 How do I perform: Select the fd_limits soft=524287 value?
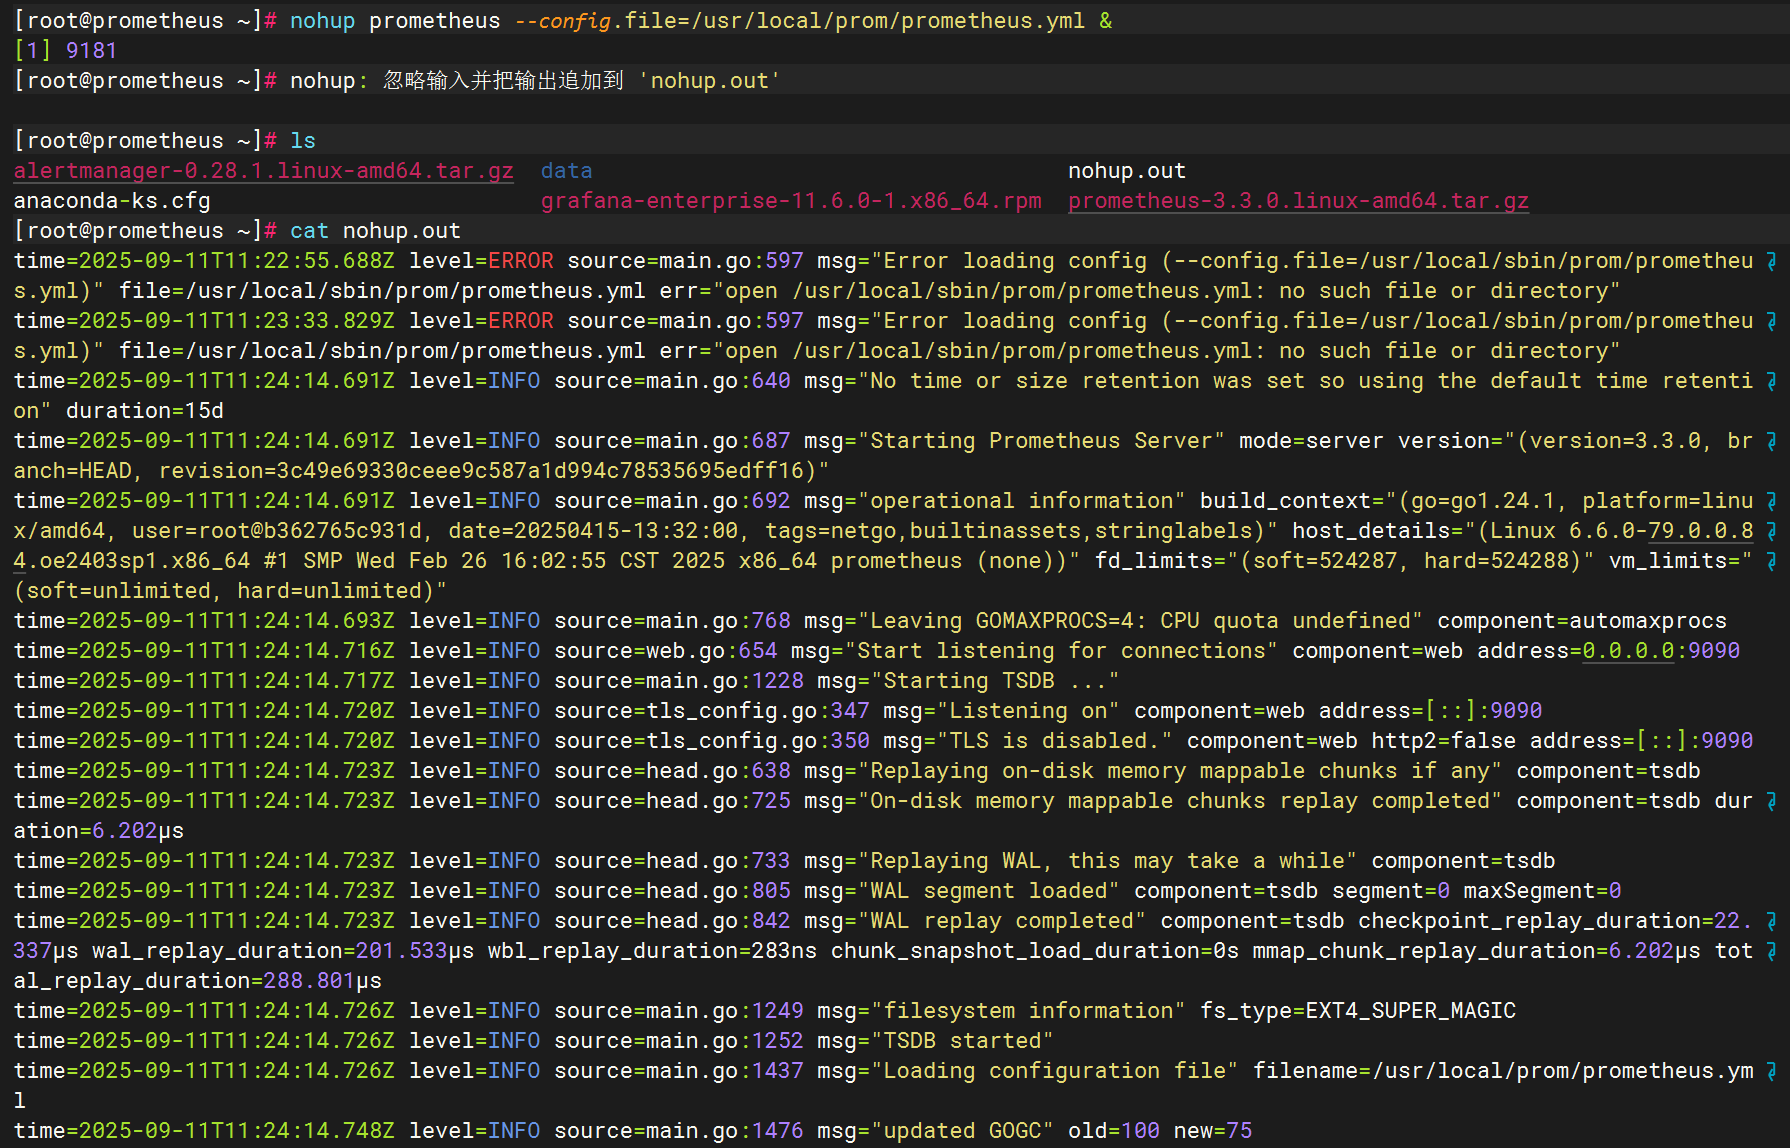(1324, 561)
